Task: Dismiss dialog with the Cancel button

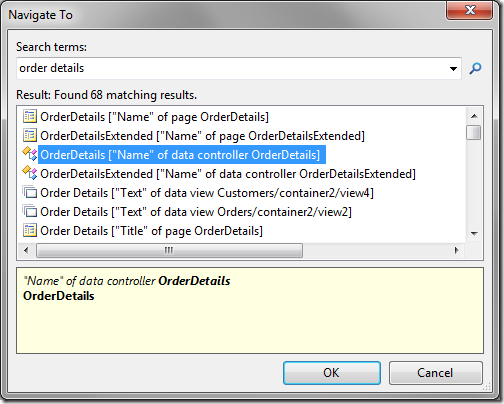Action: tap(435, 373)
